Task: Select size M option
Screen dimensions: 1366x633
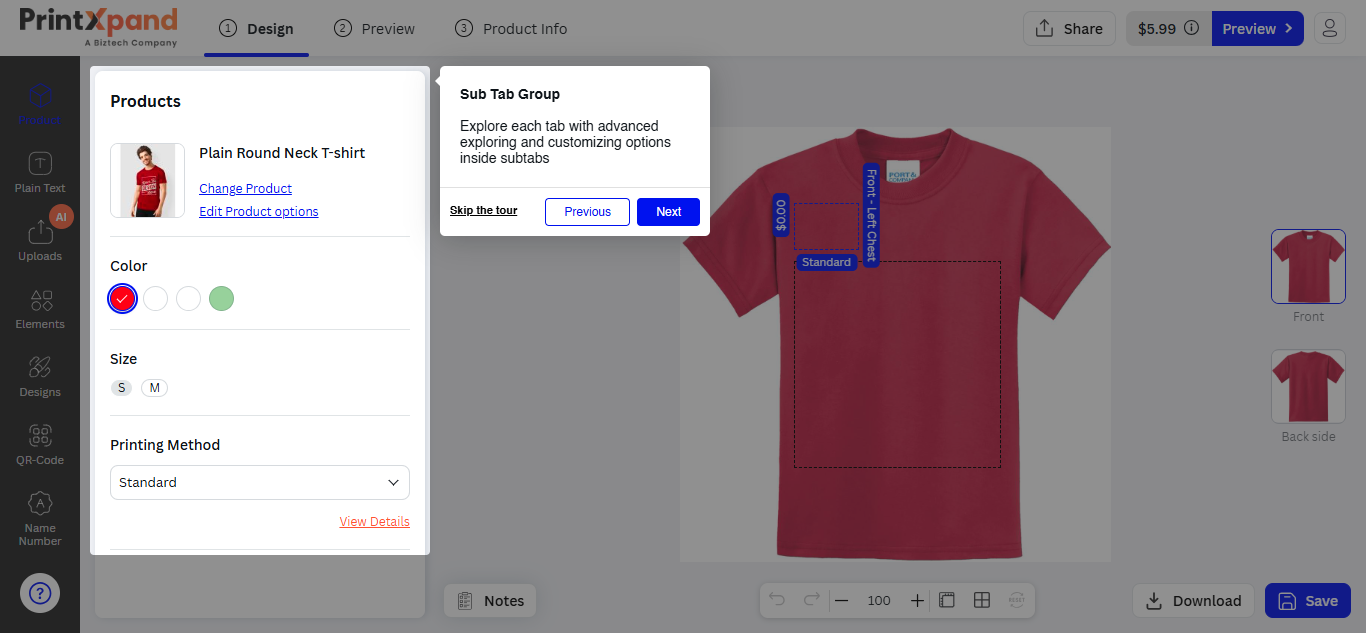Action: (154, 388)
